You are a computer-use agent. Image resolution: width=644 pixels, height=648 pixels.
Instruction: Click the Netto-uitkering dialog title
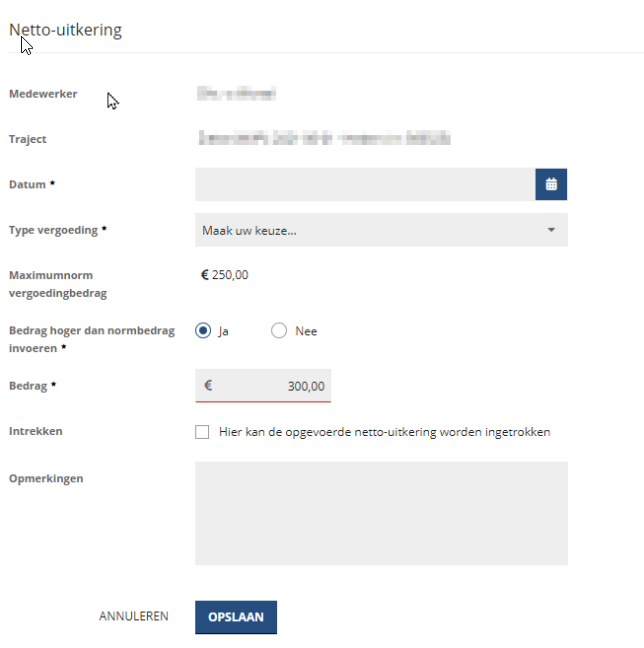tap(66, 29)
